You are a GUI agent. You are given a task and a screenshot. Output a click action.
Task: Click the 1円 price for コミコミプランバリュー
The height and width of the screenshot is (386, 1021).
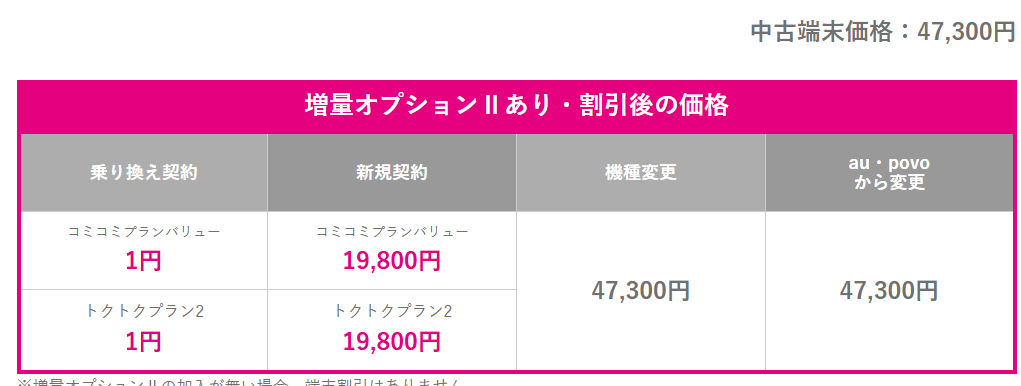tap(144, 261)
